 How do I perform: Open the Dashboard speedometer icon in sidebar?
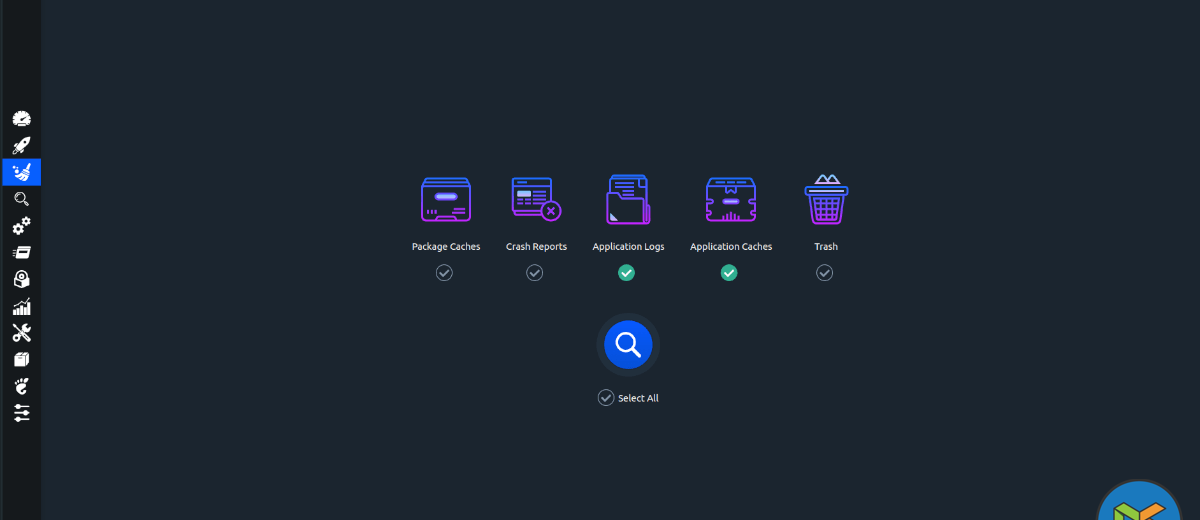pyautogui.click(x=21, y=118)
